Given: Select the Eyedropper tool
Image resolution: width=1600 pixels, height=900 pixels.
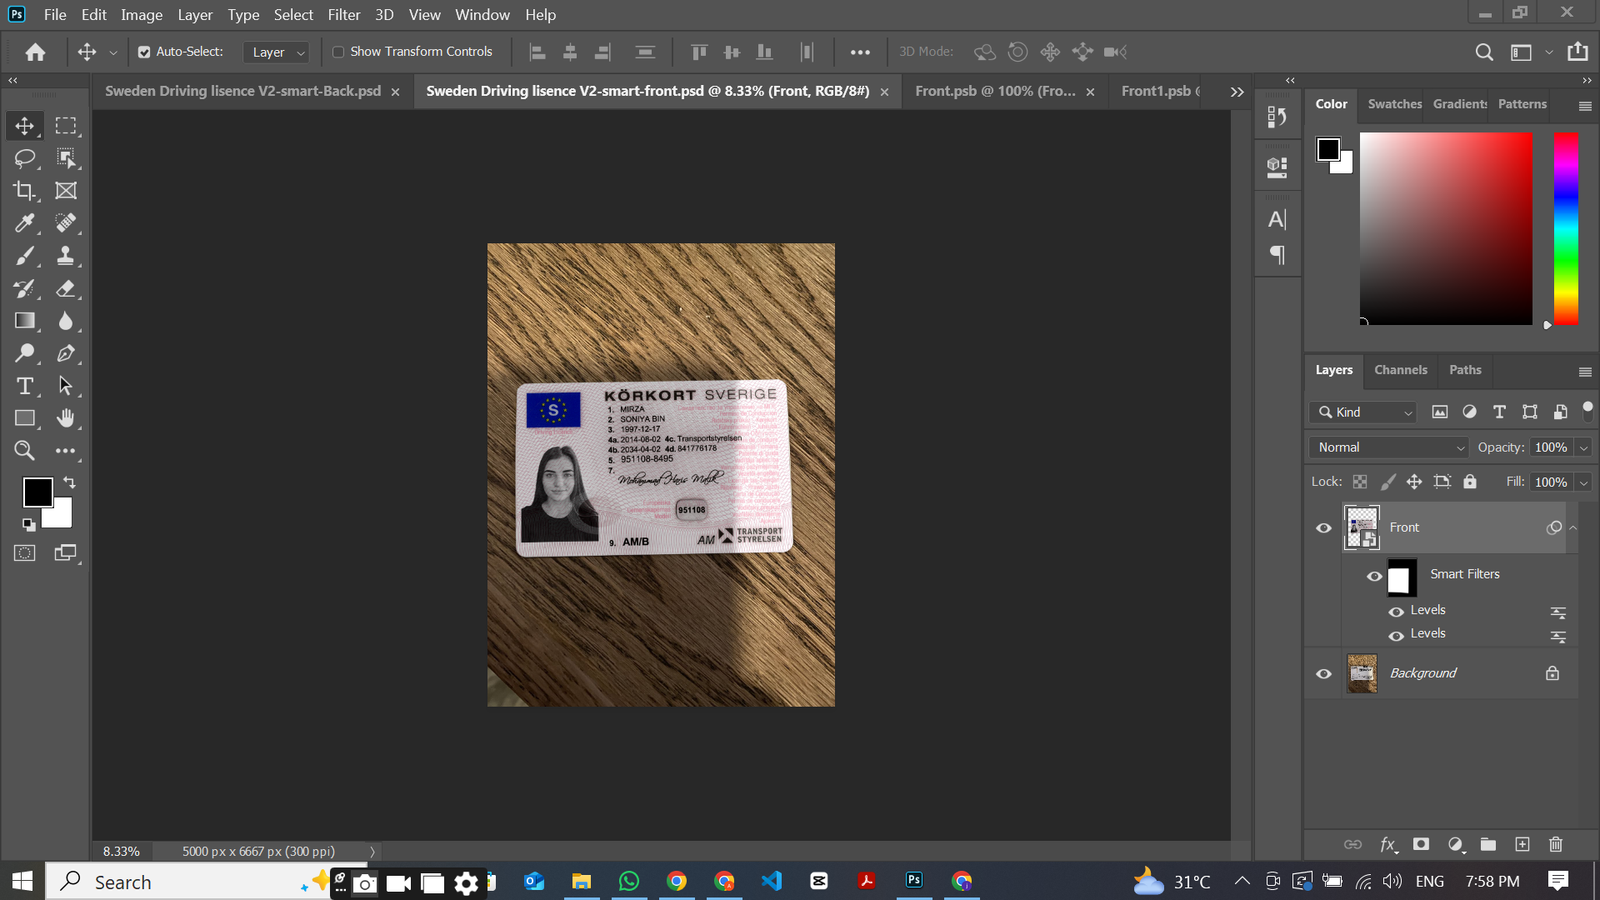Looking at the screenshot, I should 24,223.
